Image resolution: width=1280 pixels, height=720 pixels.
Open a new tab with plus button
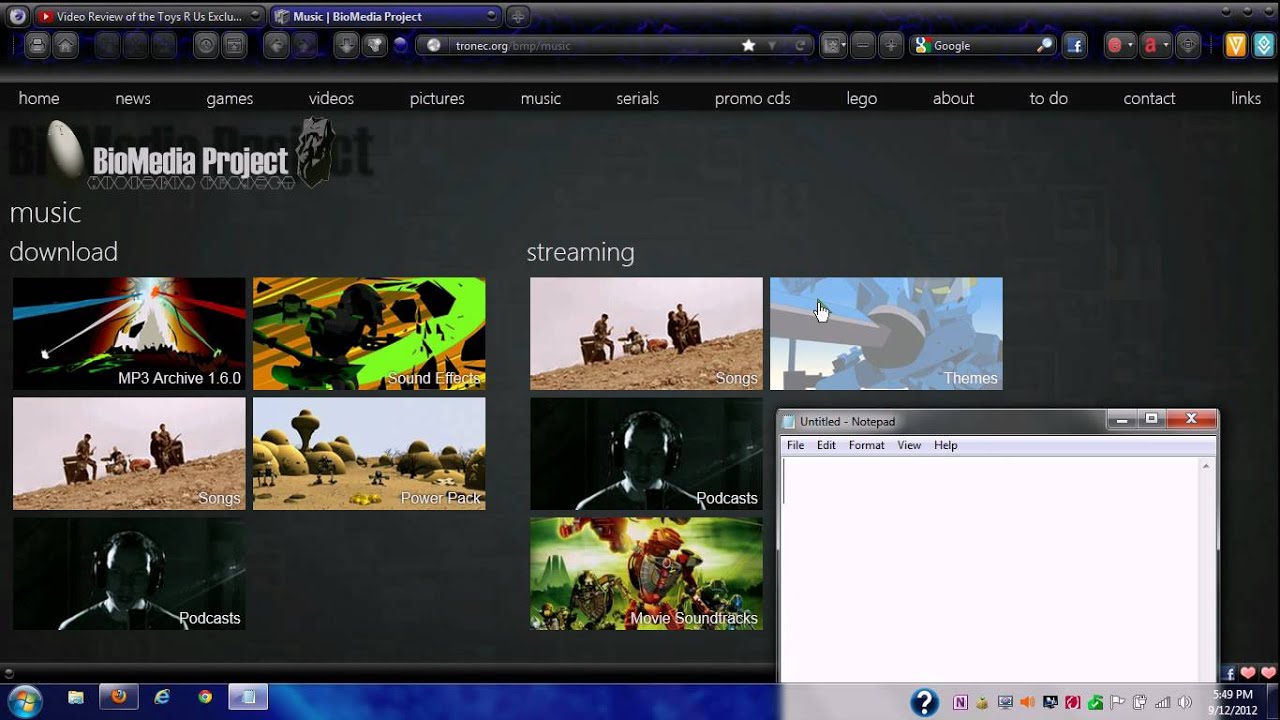(x=518, y=16)
